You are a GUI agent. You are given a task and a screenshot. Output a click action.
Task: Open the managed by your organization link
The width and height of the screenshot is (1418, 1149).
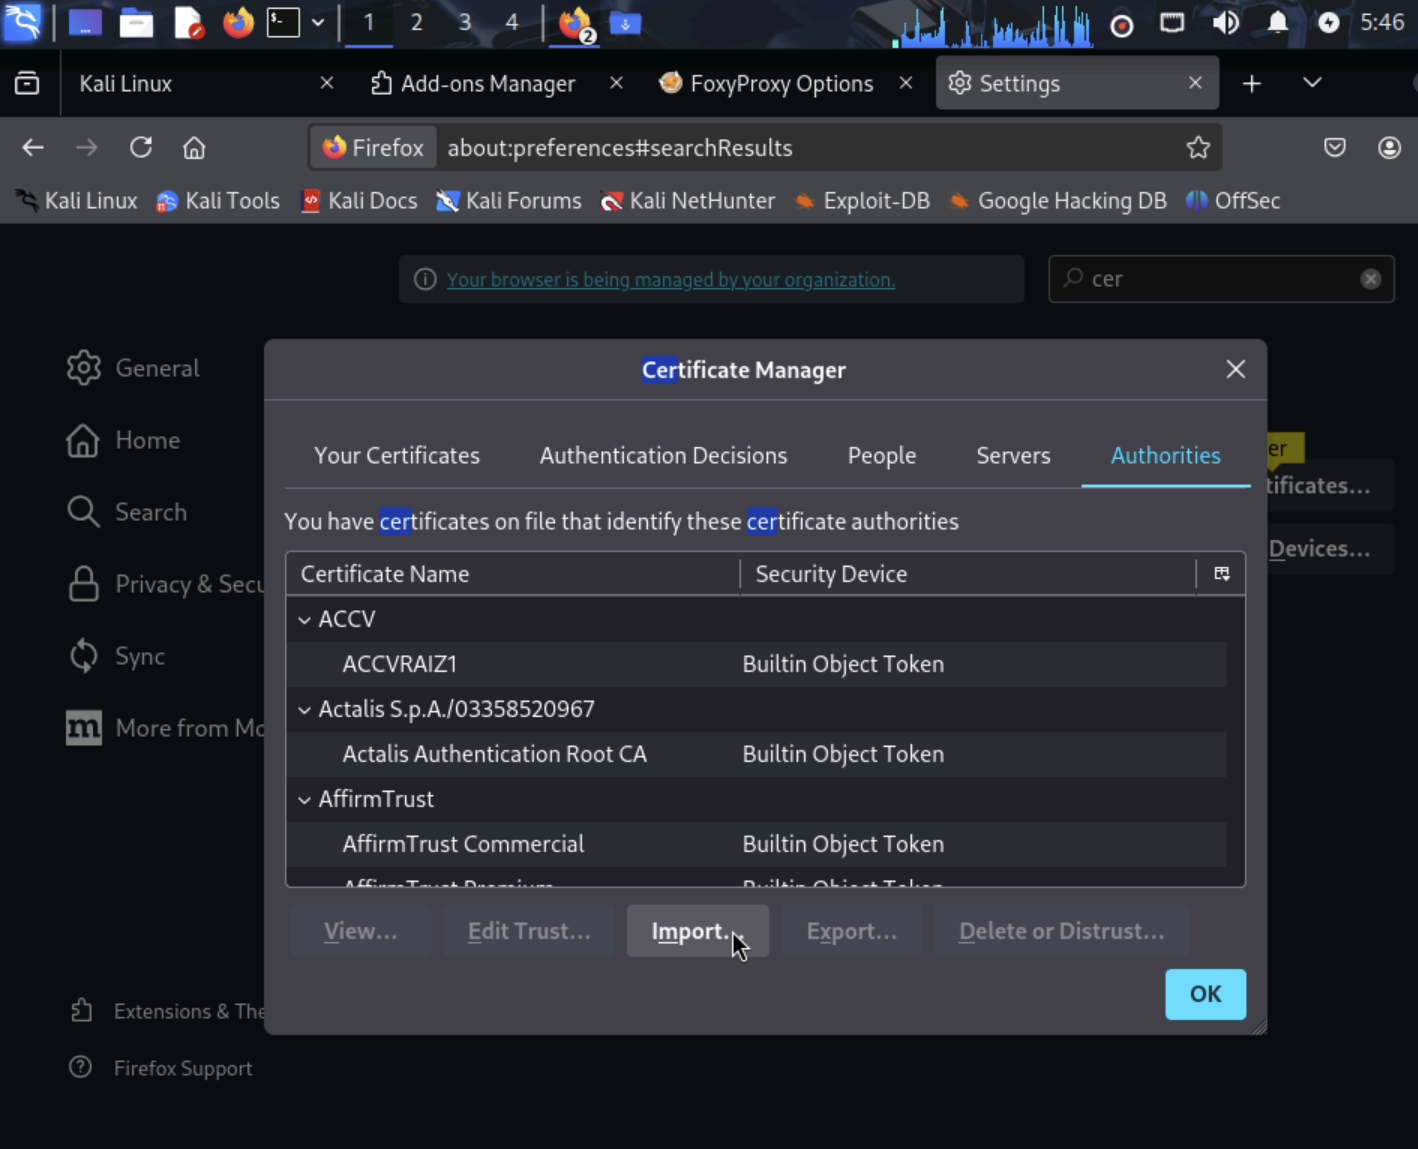click(x=670, y=280)
